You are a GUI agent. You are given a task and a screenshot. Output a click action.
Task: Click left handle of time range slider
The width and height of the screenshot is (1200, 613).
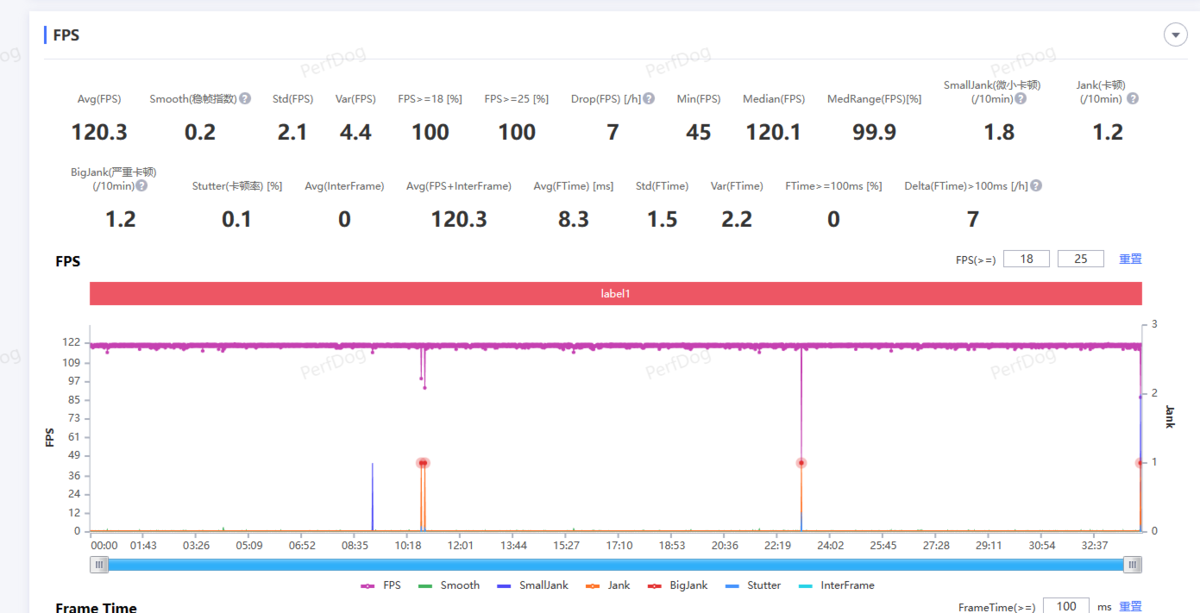[x=99, y=565]
